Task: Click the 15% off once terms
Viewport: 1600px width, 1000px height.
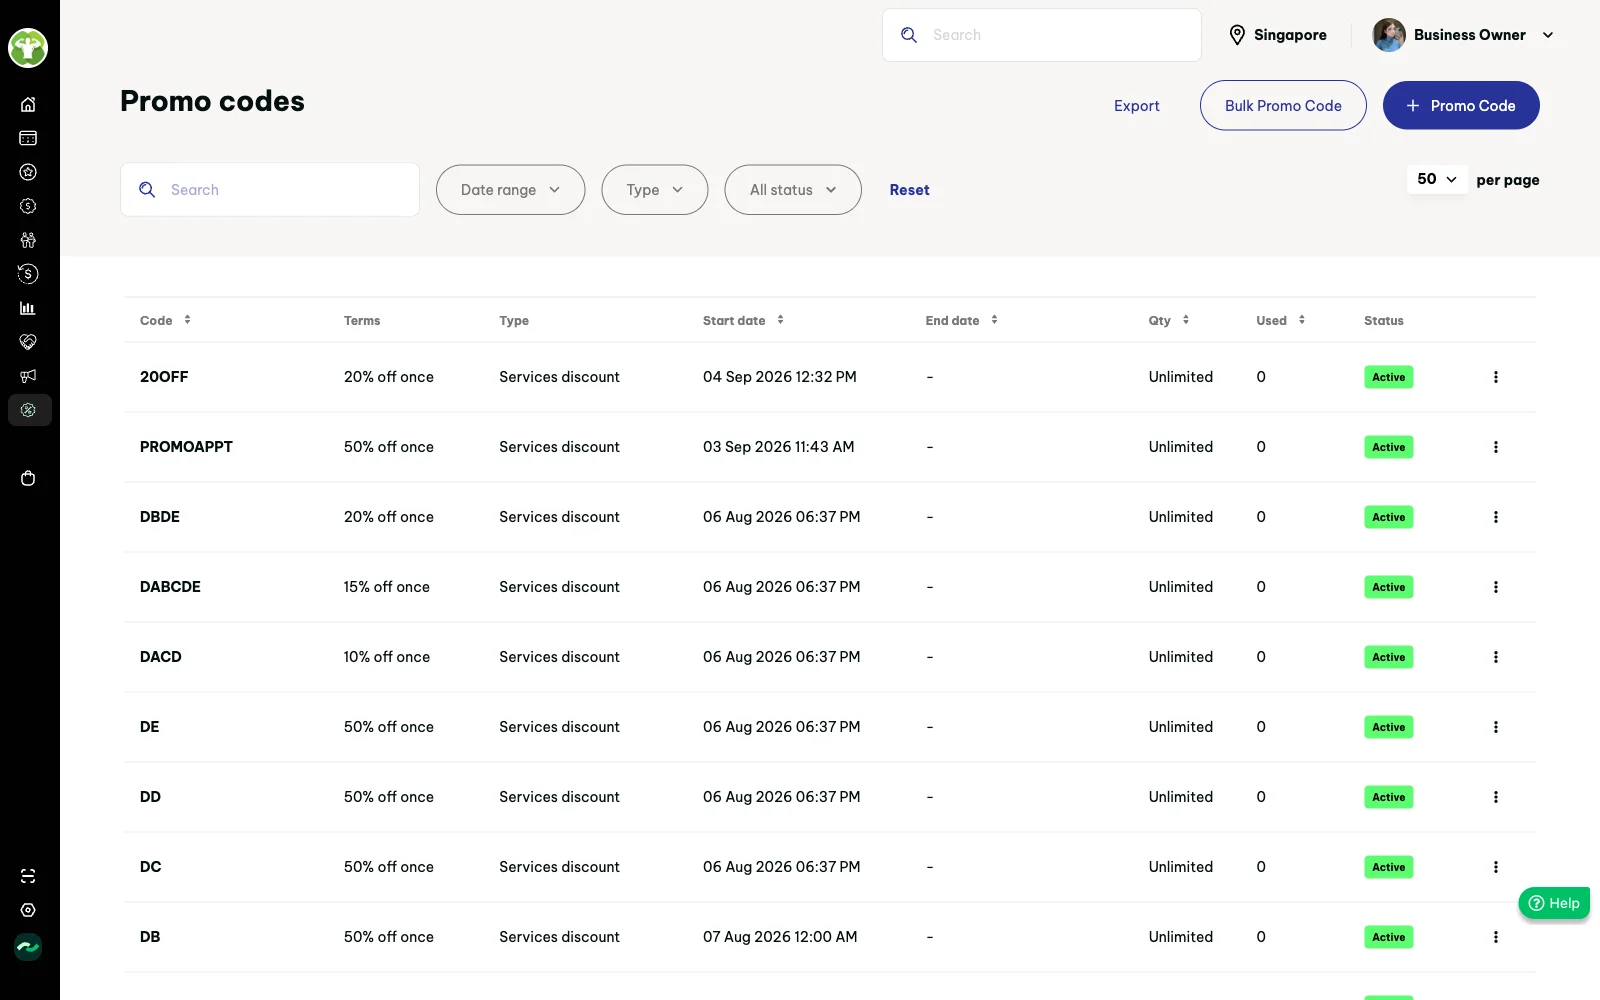Action: pyautogui.click(x=387, y=587)
